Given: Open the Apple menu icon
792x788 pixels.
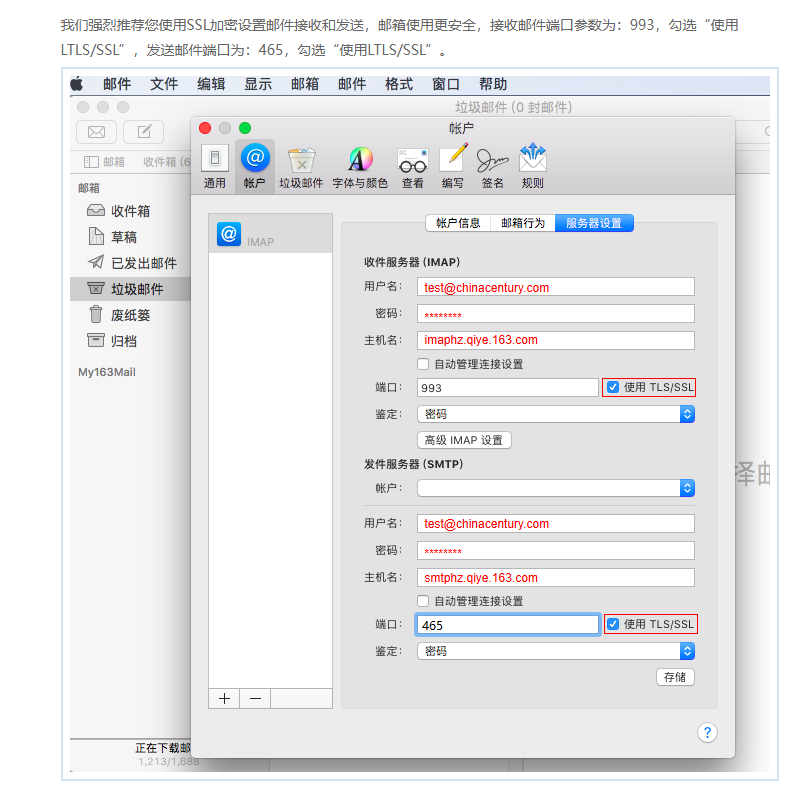Looking at the screenshot, I should tap(77, 83).
